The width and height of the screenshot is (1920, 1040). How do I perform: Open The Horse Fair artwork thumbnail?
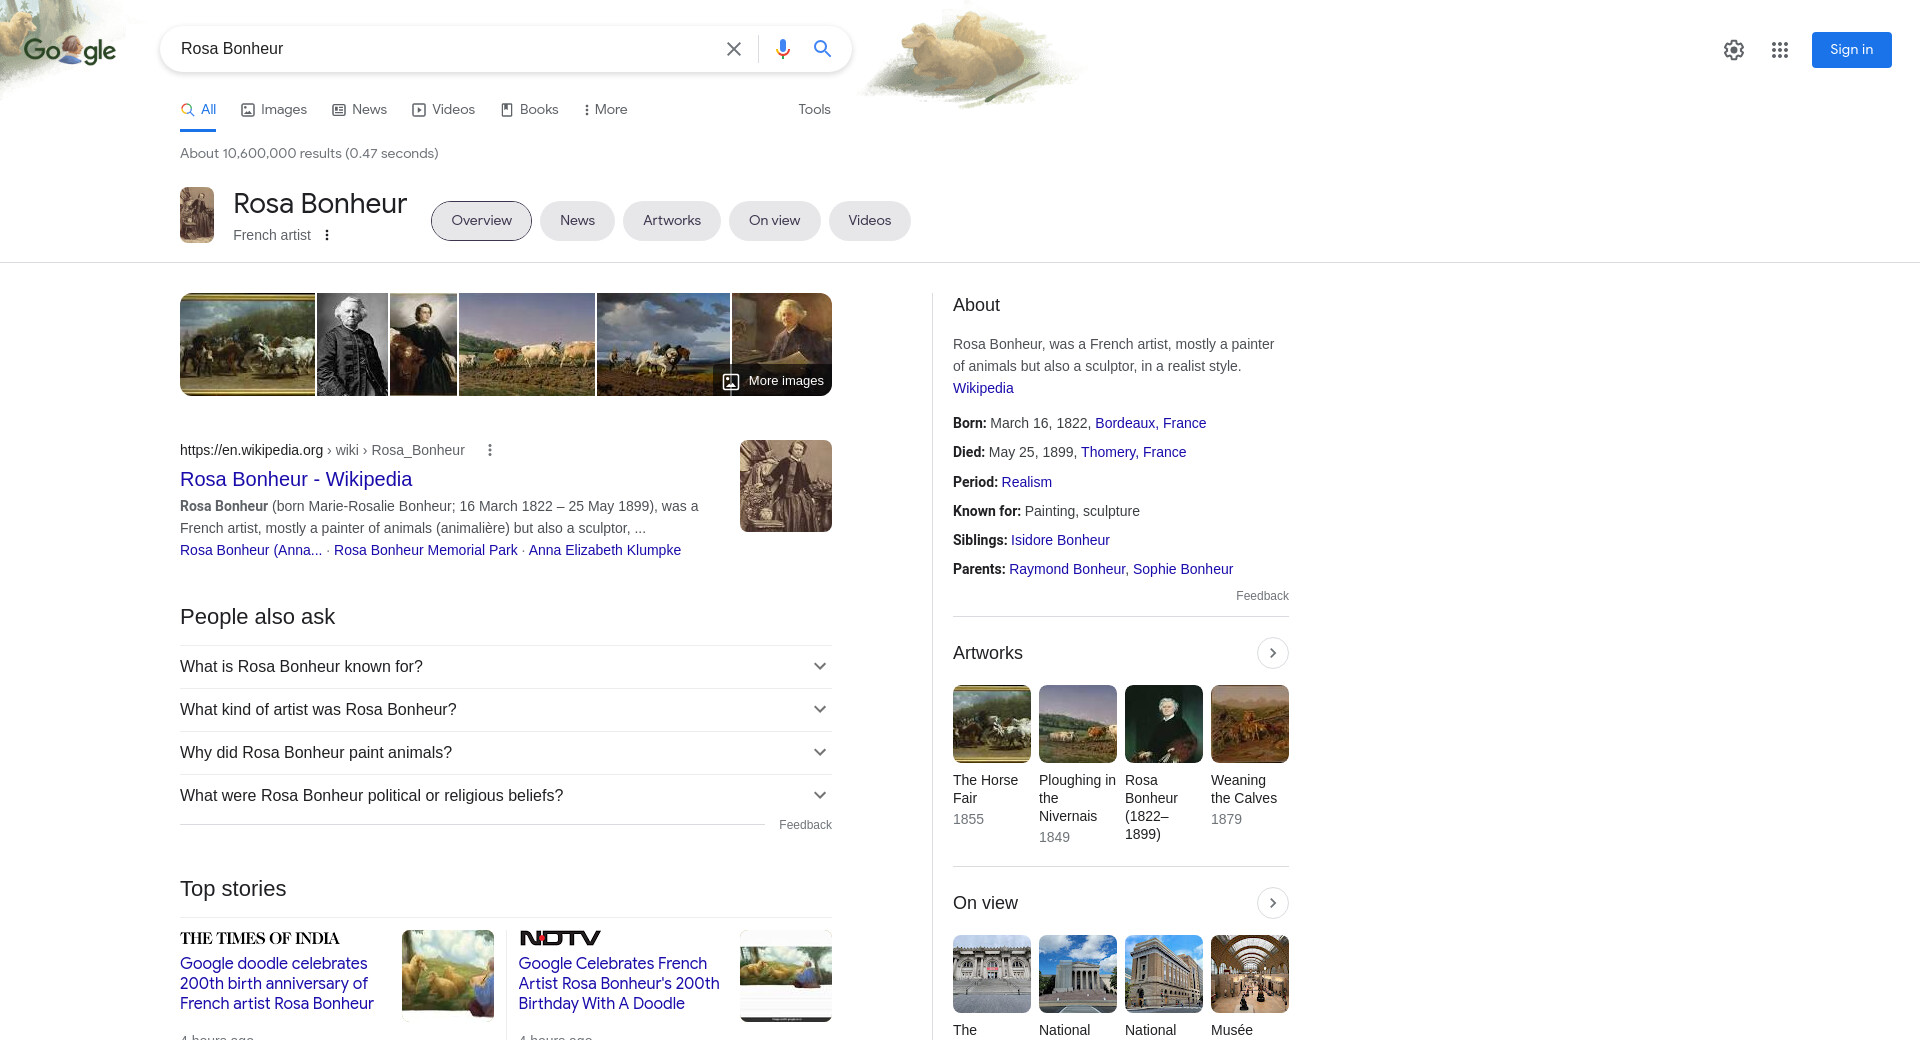tap(991, 724)
